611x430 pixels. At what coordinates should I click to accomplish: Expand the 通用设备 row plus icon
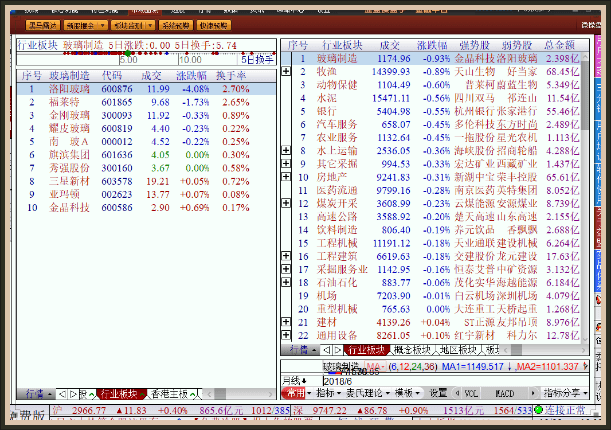tap(286, 335)
